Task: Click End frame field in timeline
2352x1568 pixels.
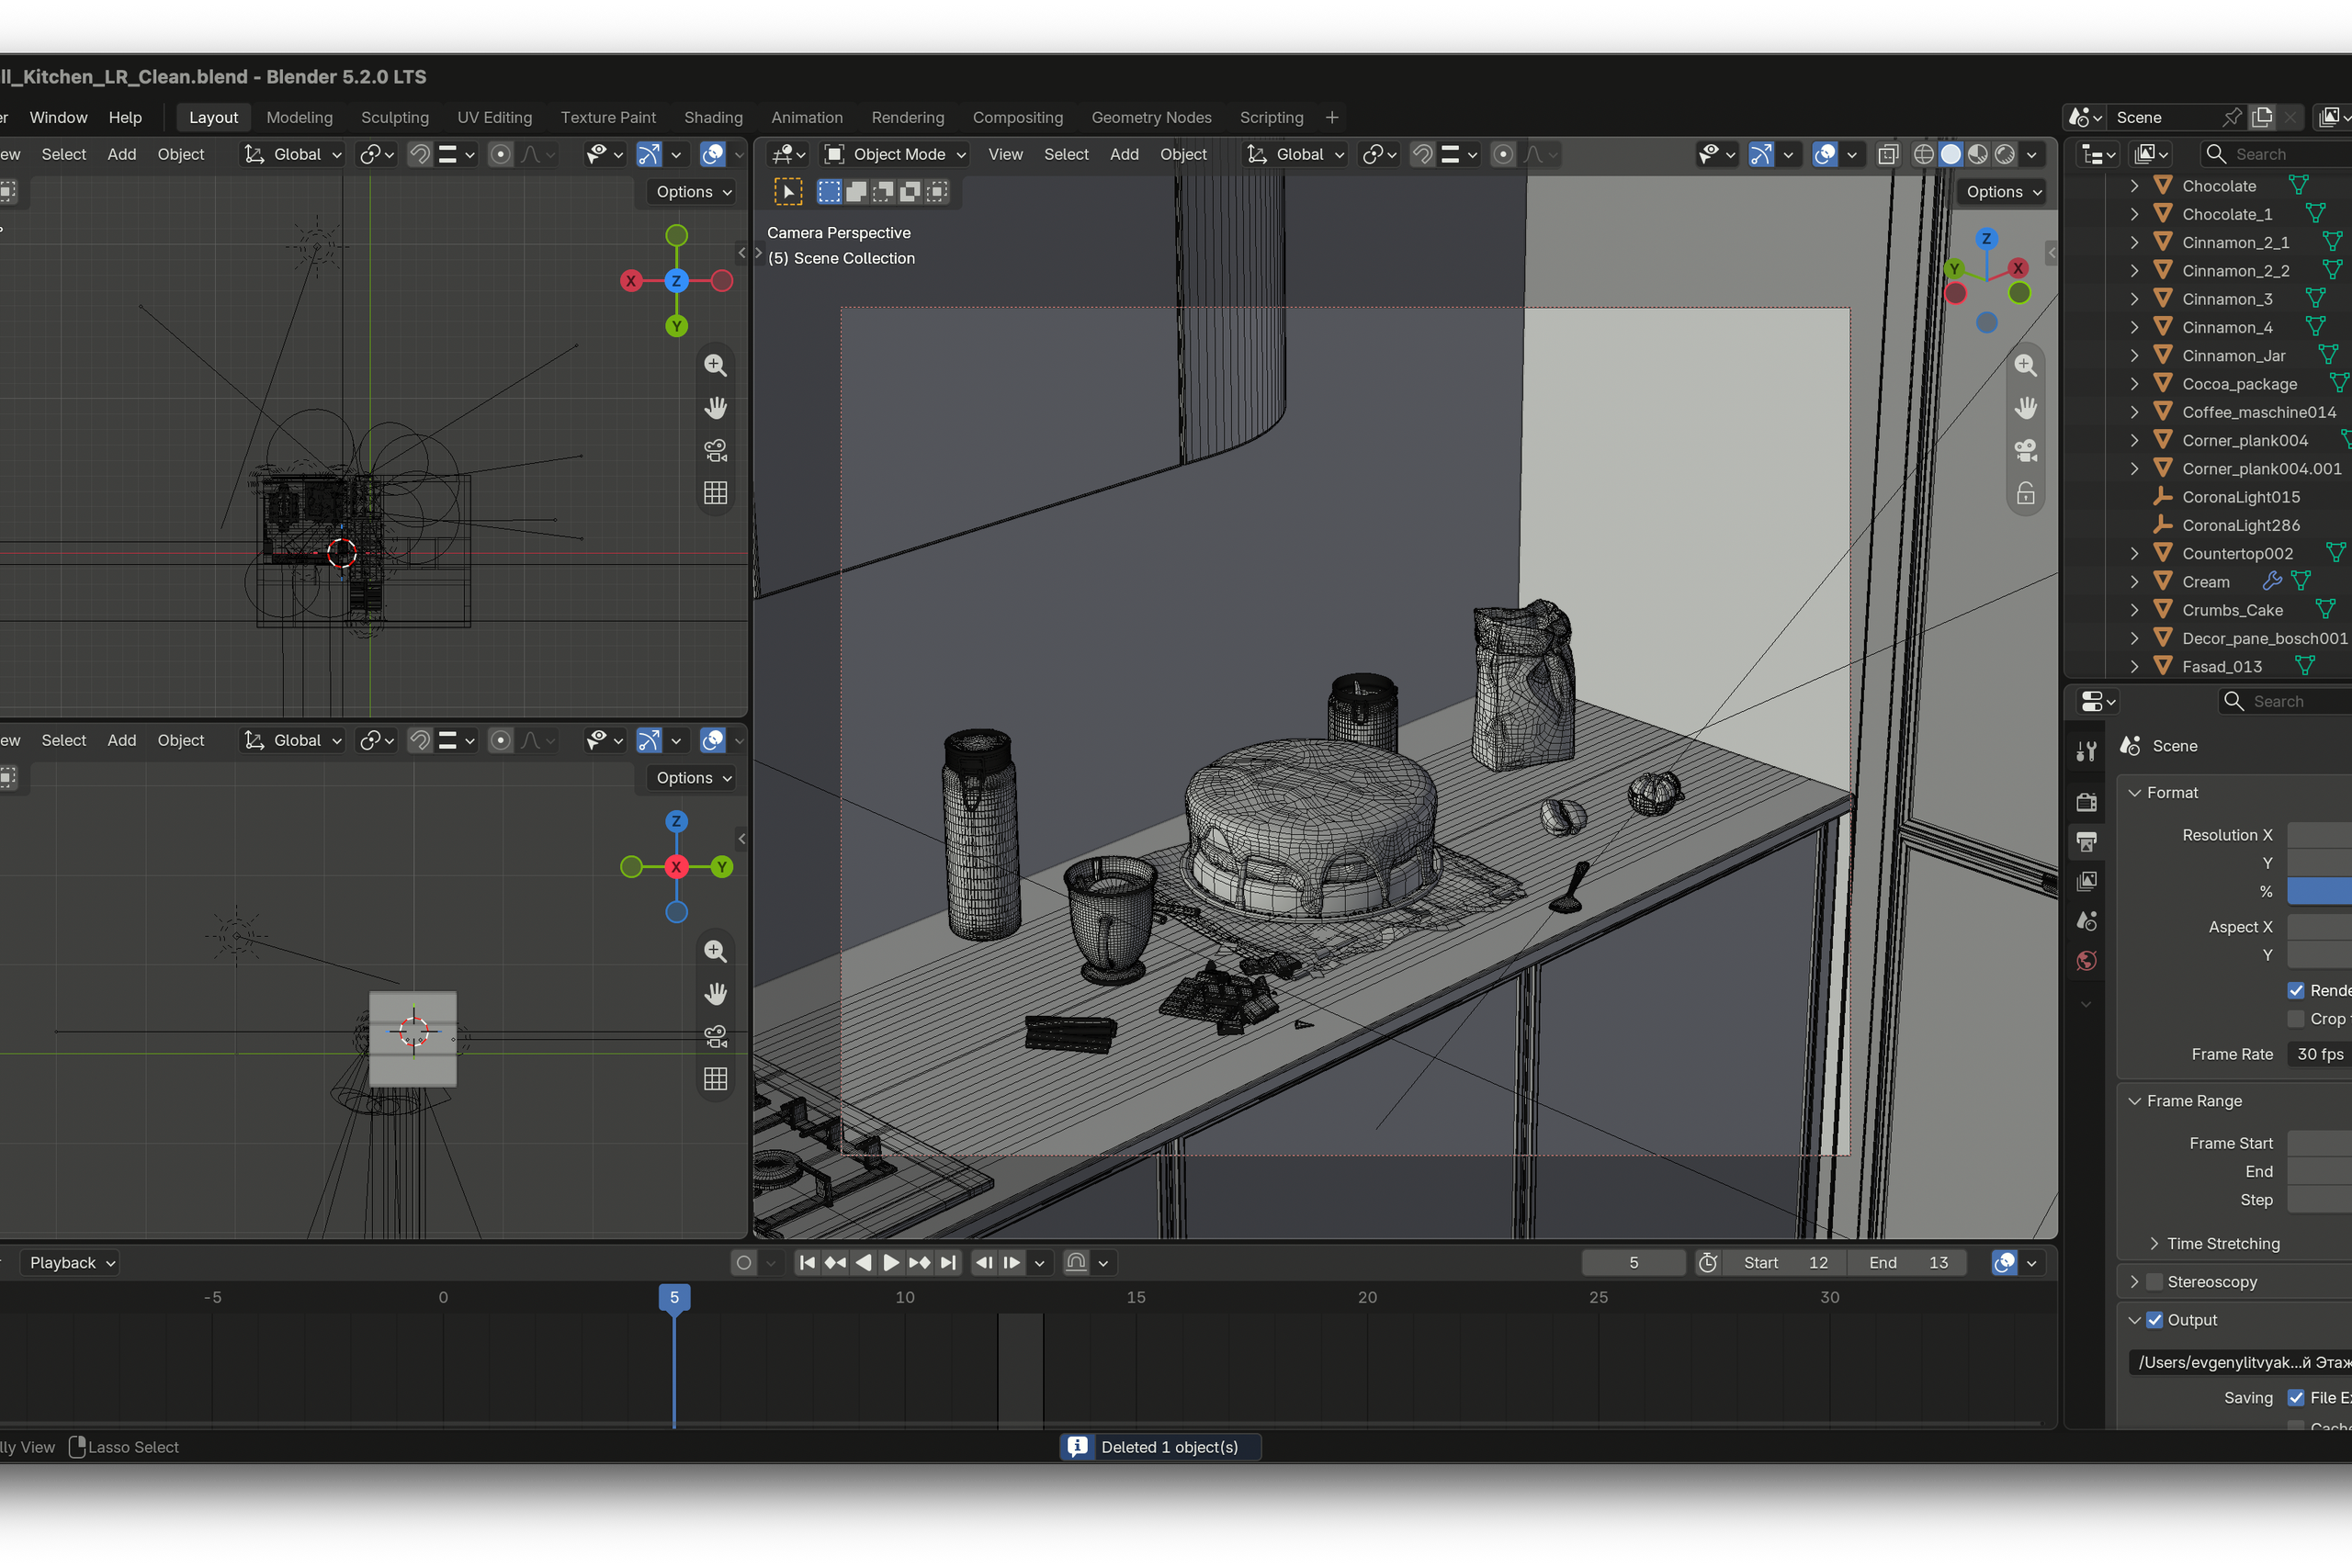Action: pos(1907,1262)
